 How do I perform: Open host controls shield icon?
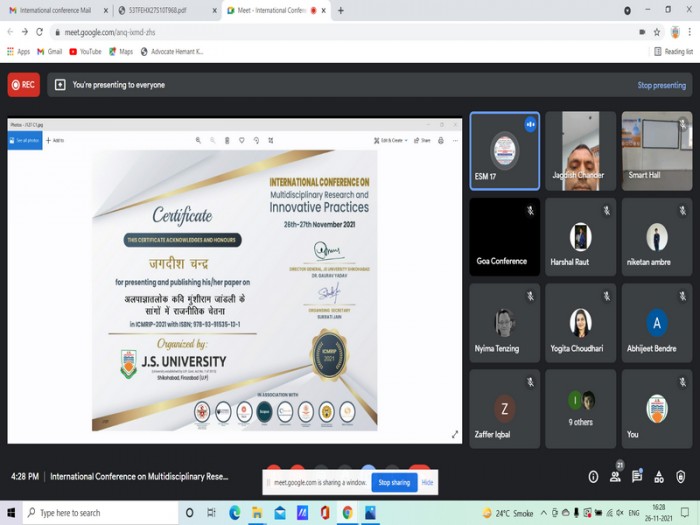point(680,477)
